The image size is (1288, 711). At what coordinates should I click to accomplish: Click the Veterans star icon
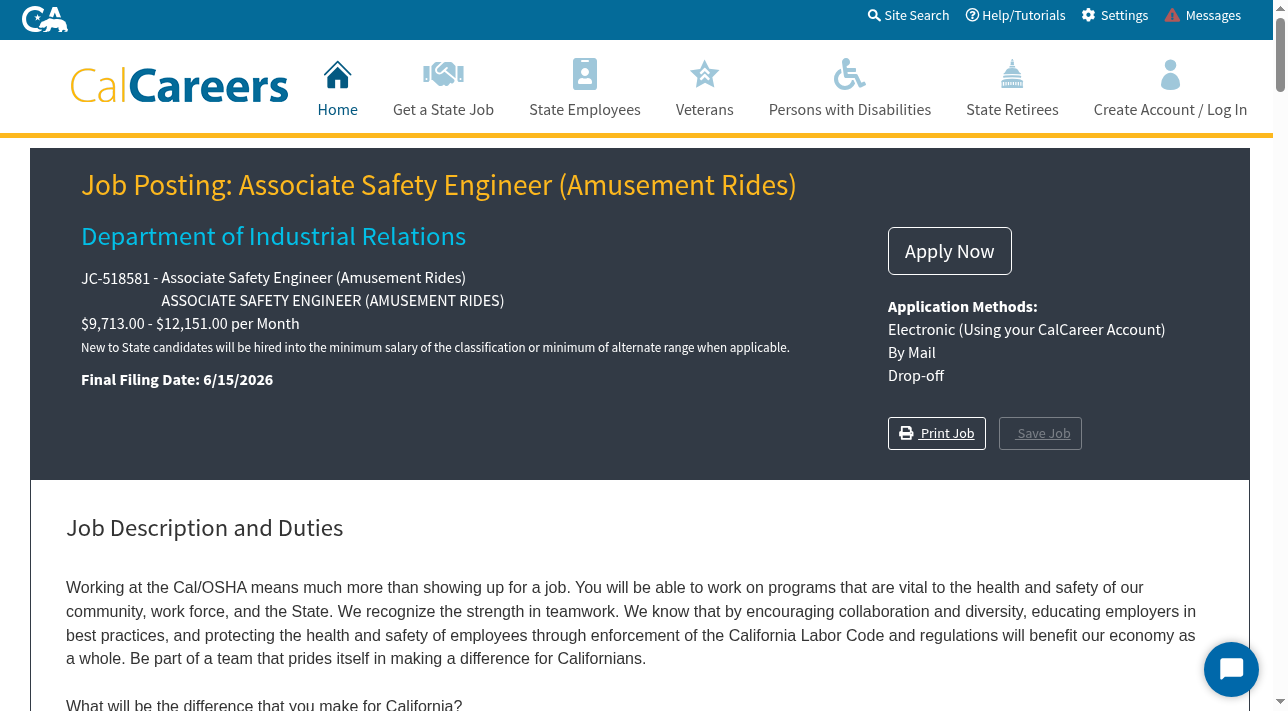(x=705, y=74)
